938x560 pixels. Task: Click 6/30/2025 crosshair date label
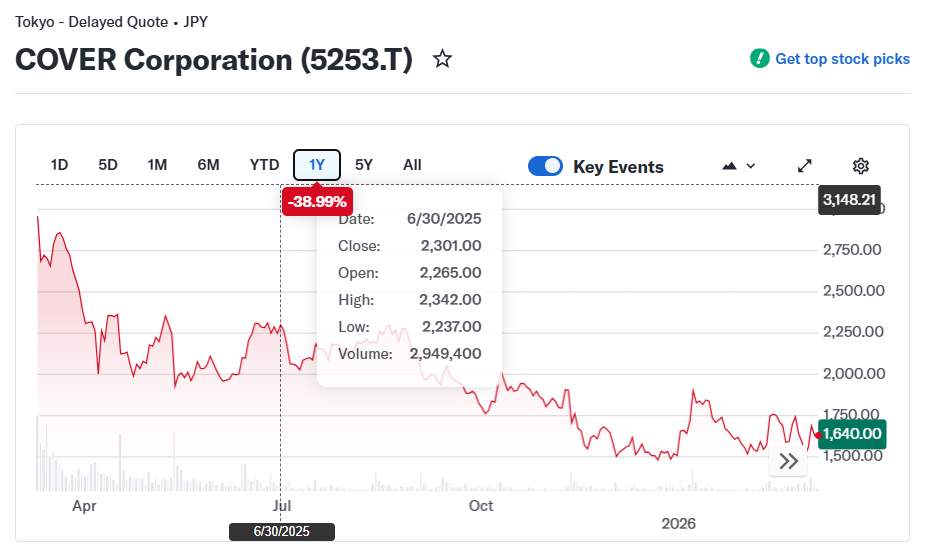click(x=282, y=531)
